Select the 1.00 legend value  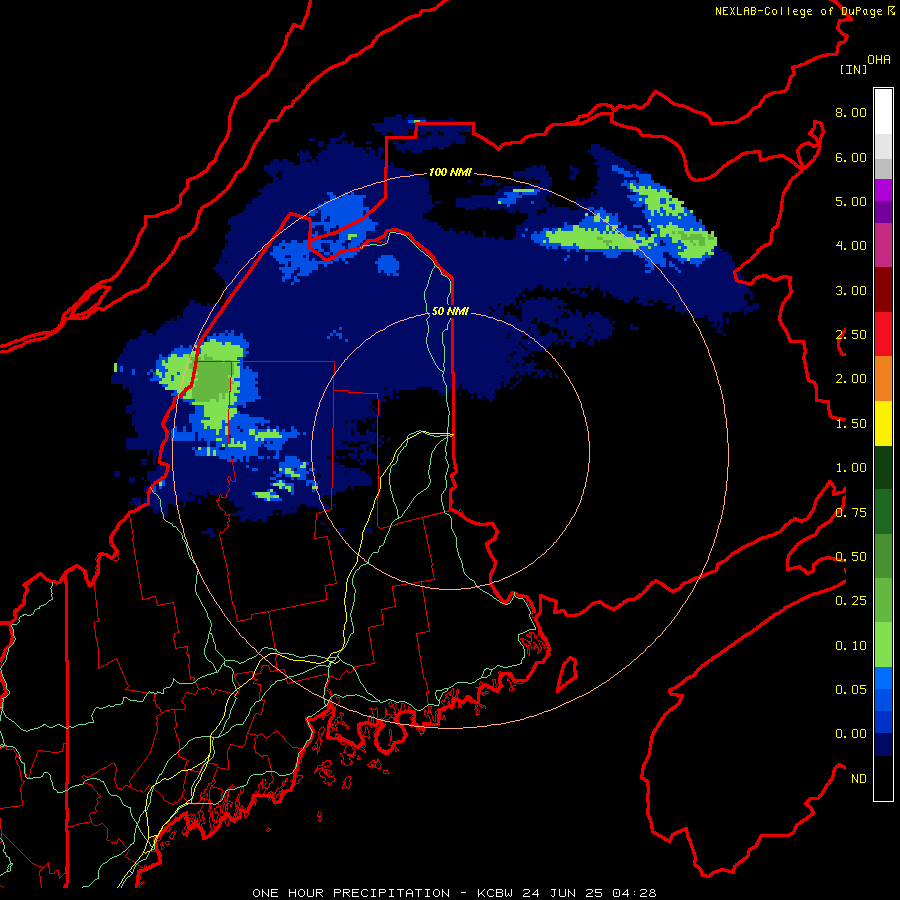tap(851, 468)
